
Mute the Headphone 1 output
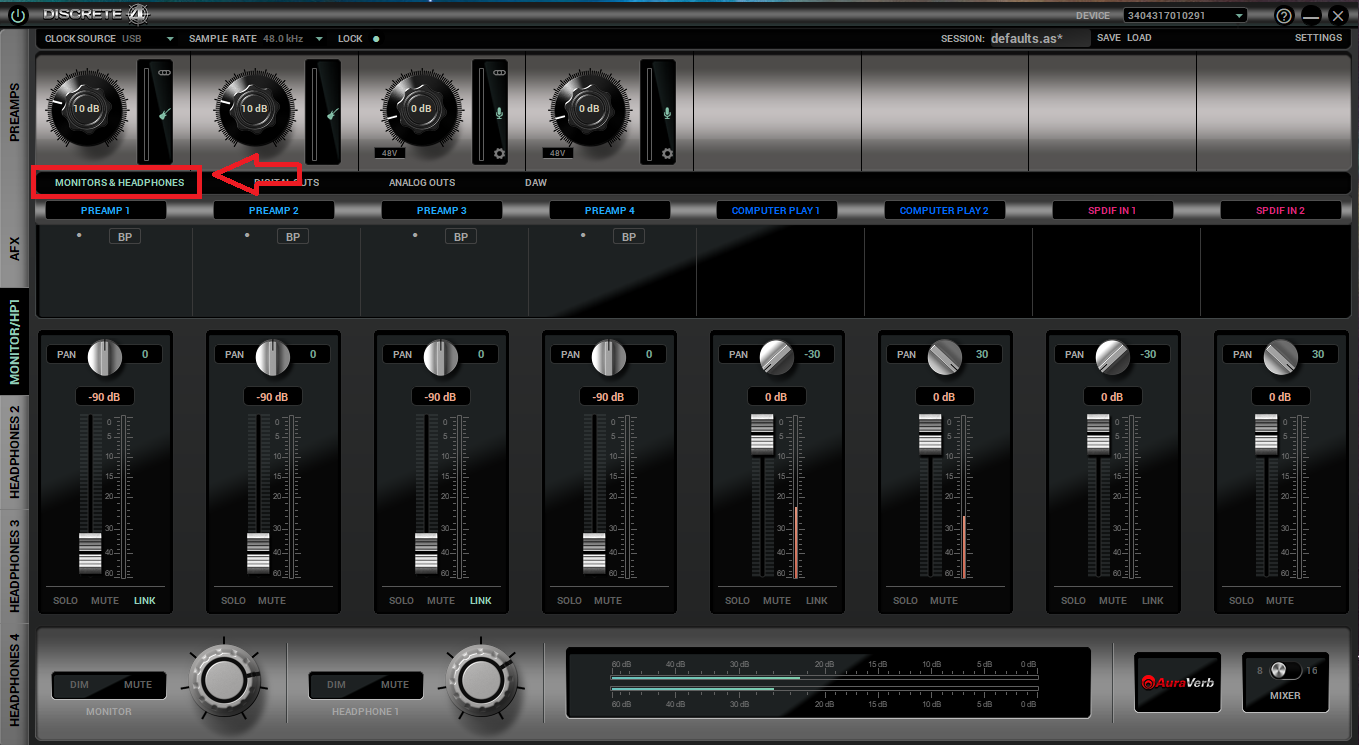395,685
